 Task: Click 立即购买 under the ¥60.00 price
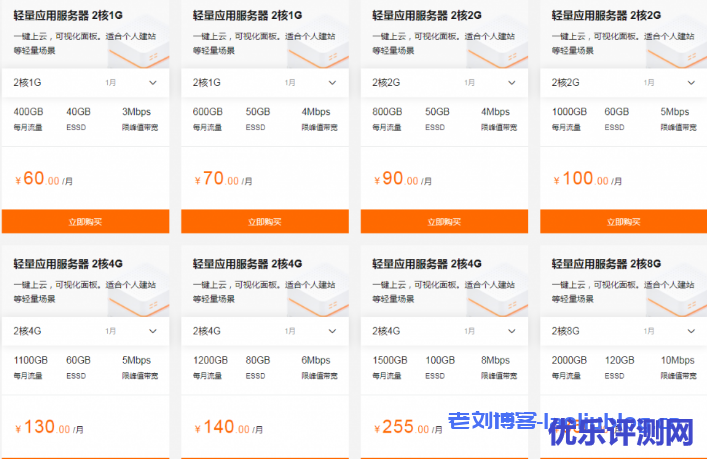tap(85, 221)
